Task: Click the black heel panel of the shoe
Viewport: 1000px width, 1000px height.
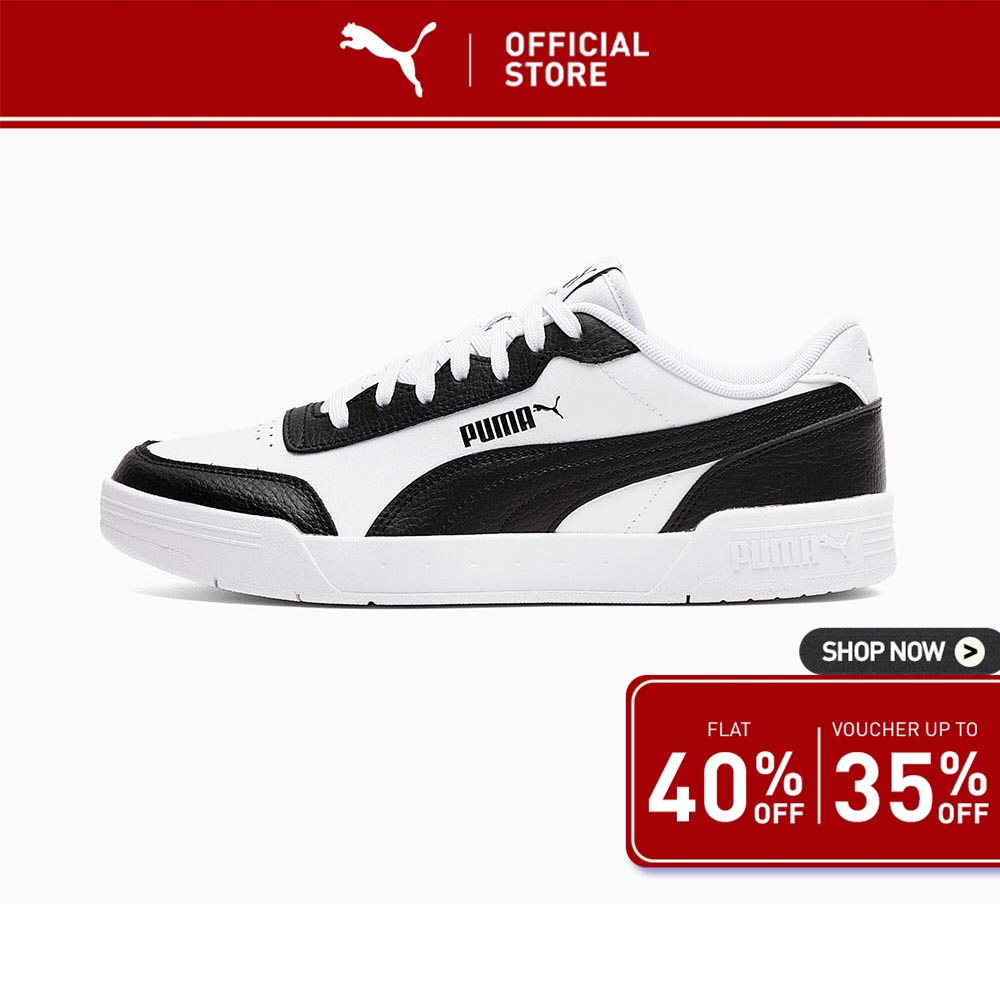Action: point(797,472)
